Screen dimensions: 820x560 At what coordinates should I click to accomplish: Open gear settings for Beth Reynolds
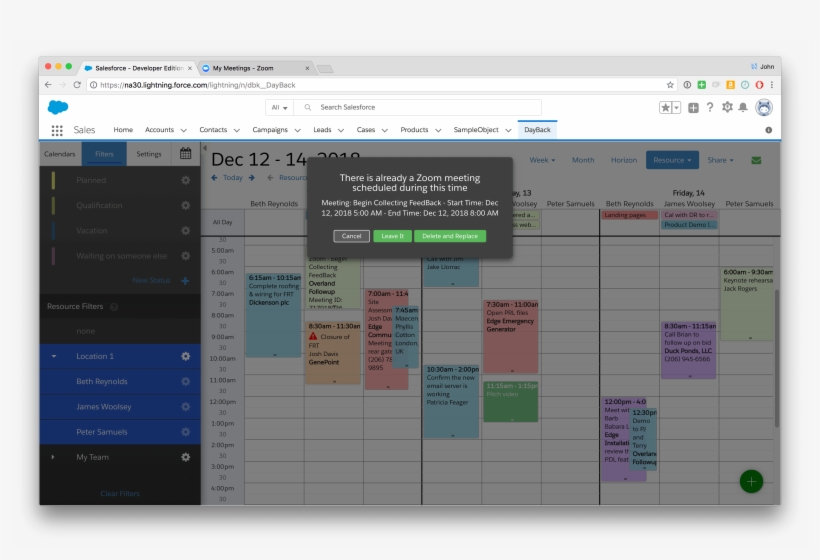click(185, 381)
